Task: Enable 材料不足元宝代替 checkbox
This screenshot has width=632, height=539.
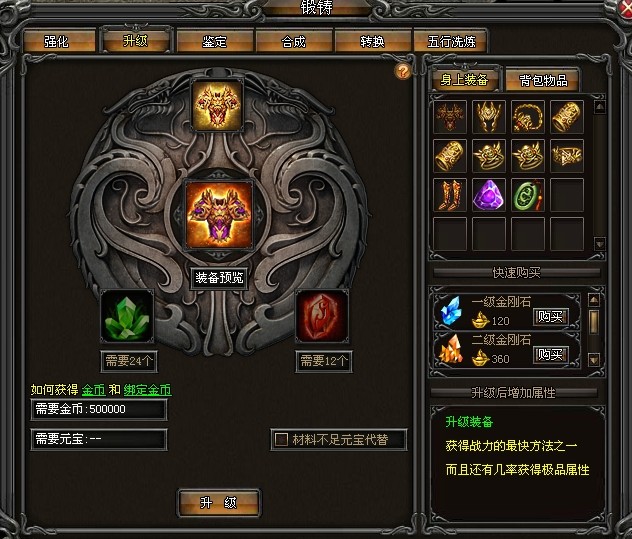Action: click(281, 439)
